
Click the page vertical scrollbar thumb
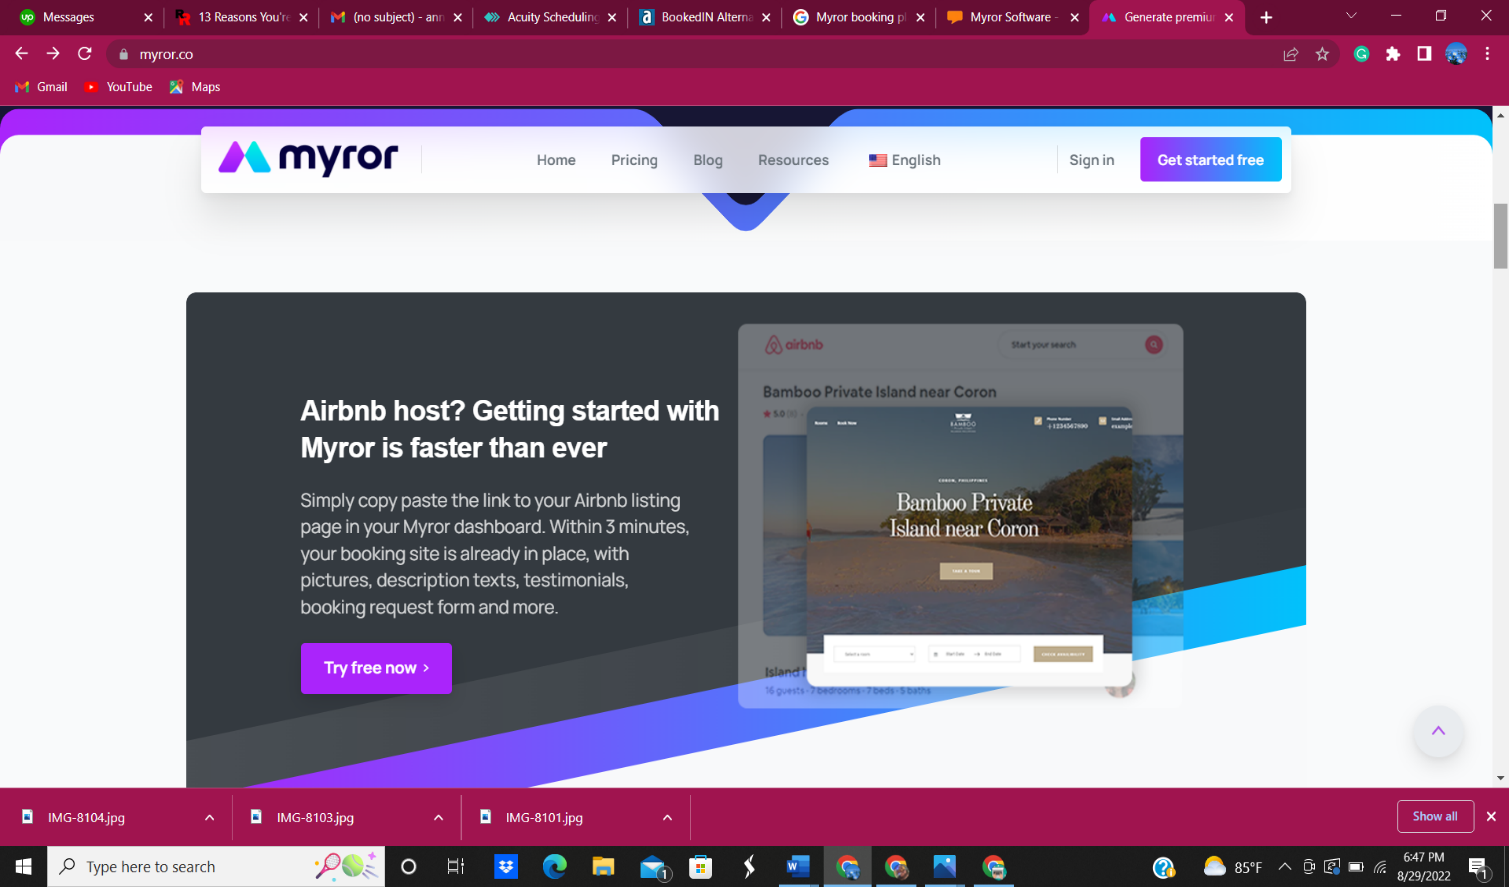[1500, 236]
